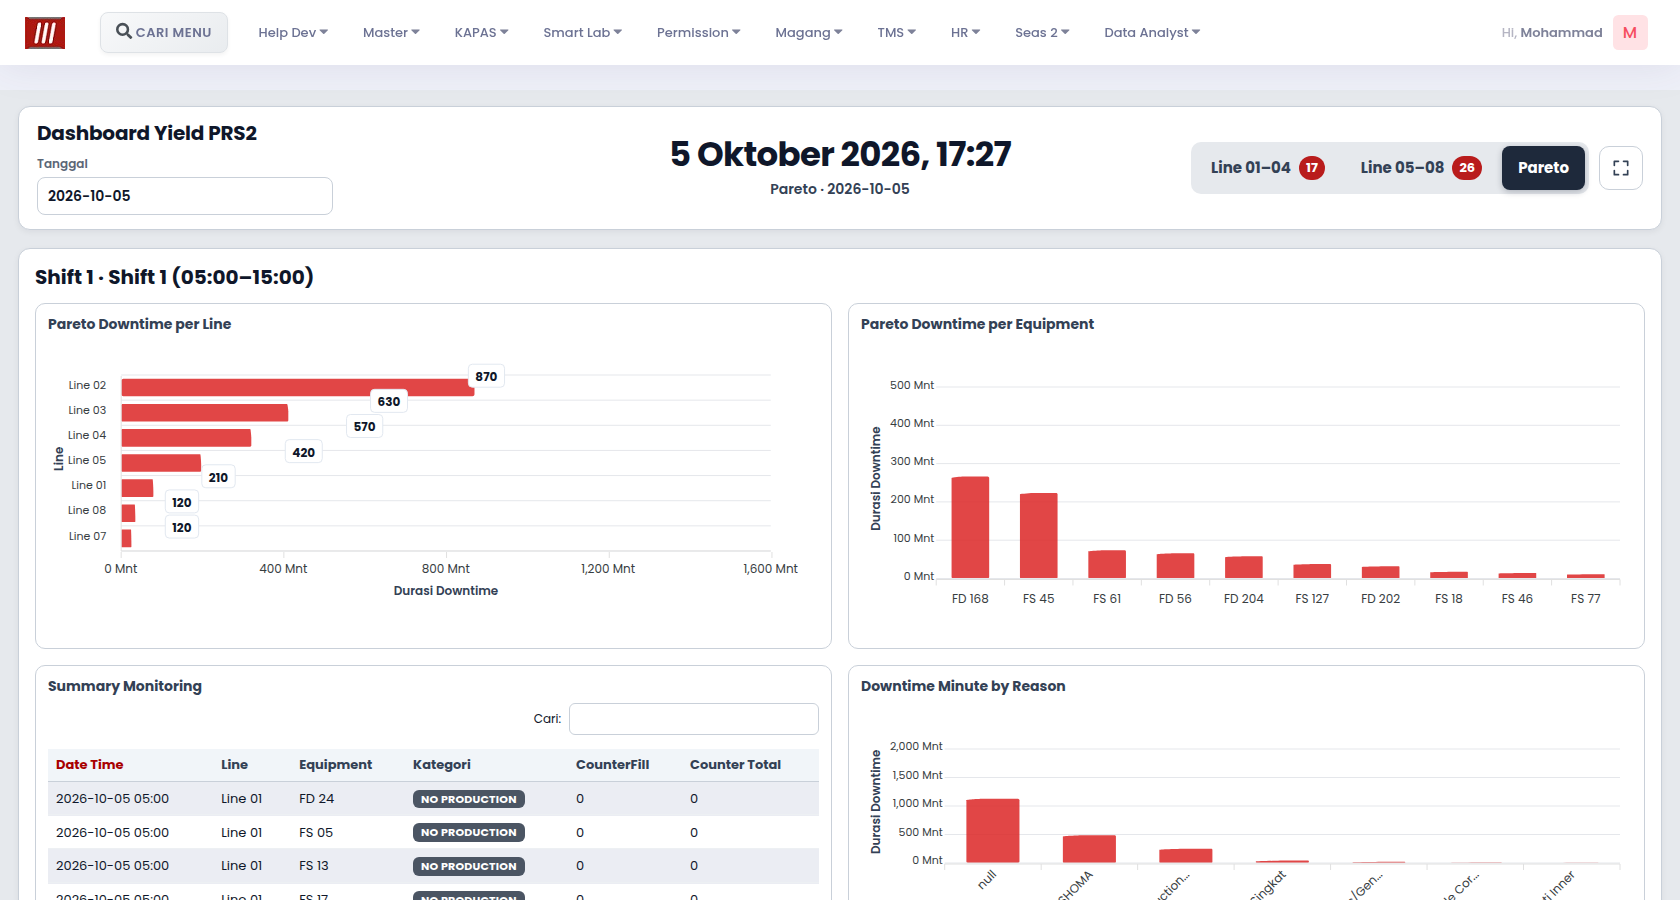Click the FD 56 equipment bar
Screen dimensions: 1680x900
pos(1176,565)
